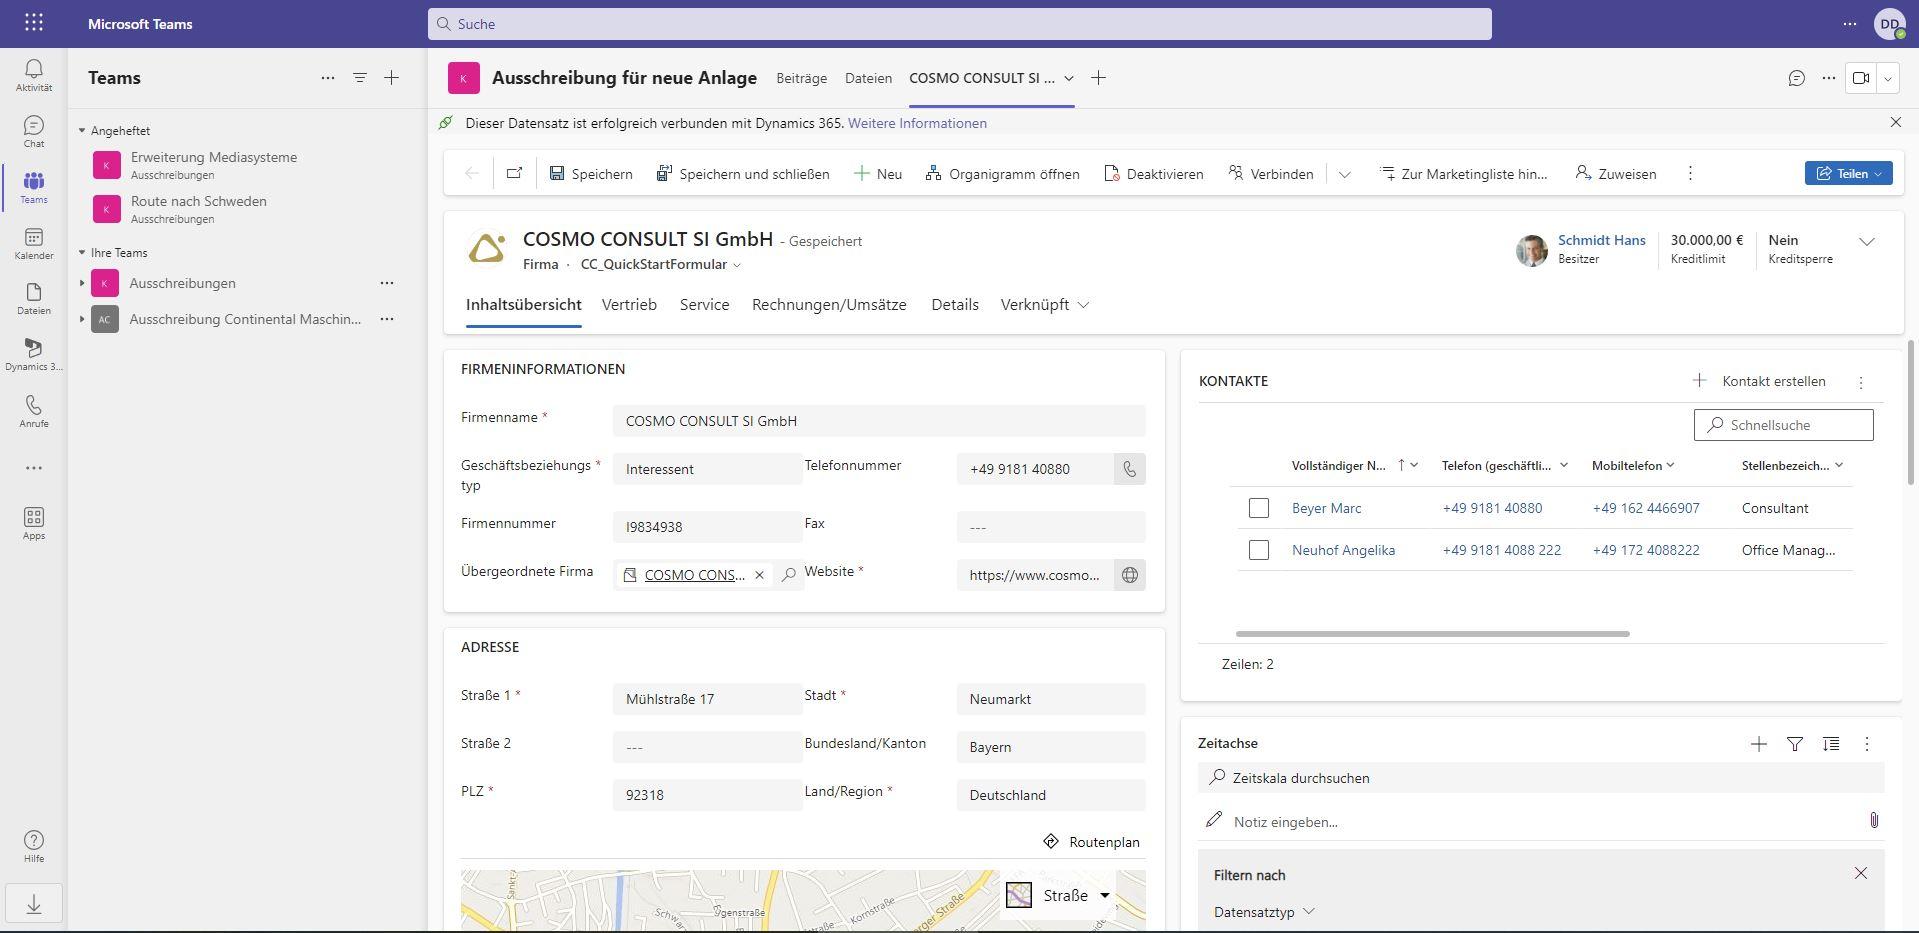Image resolution: width=1919 pixels, height=933 pixels.
Task: Select the checkbox for Neuhof Angelika
Action: (x=1258, y=550)
